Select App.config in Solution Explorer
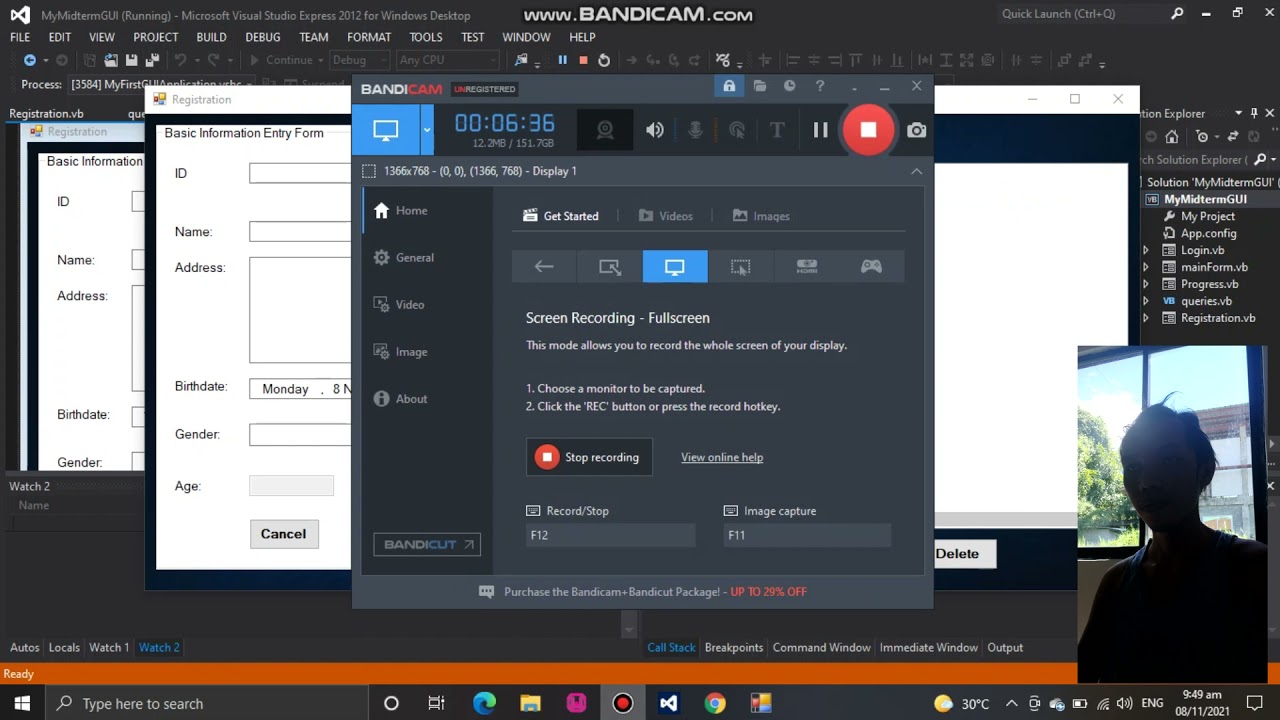 tap(1208, 233)
